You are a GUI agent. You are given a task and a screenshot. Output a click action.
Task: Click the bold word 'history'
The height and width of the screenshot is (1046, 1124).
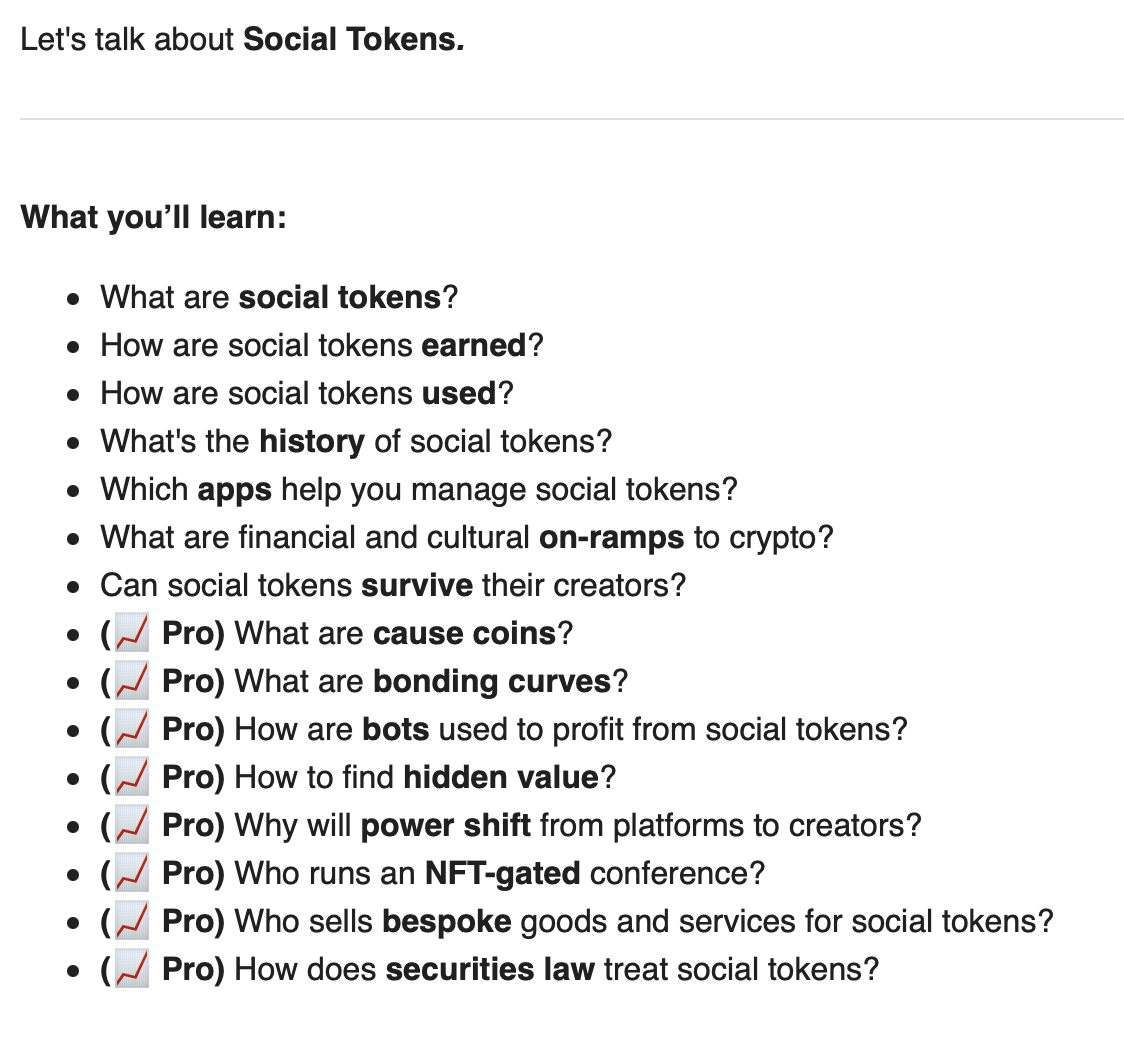pos(312,442)
